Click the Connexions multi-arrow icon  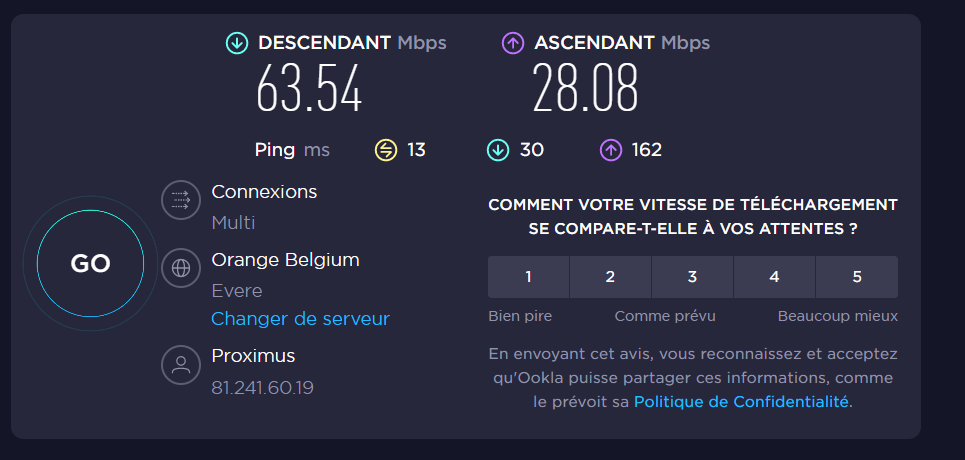181,200
